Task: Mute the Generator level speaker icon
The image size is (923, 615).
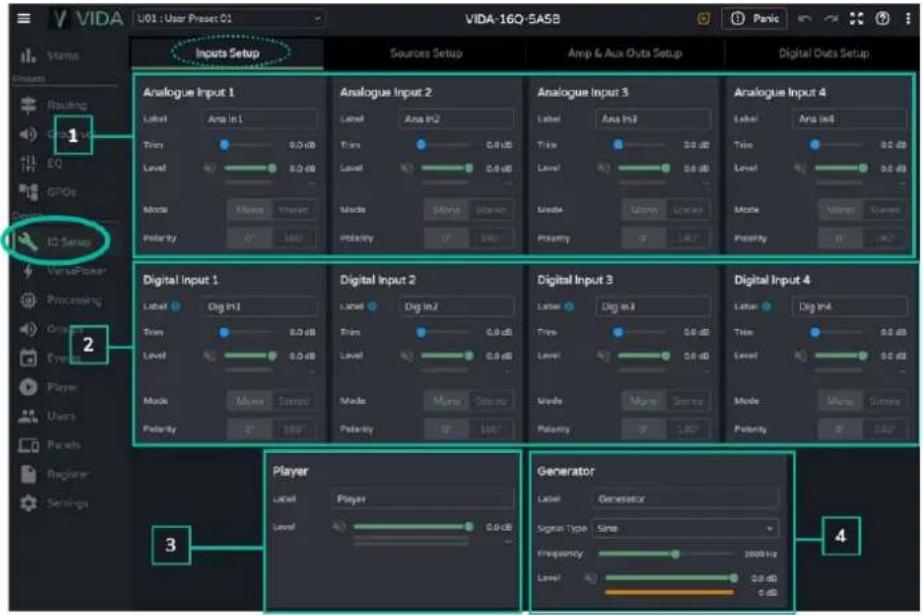Action: 590,578
